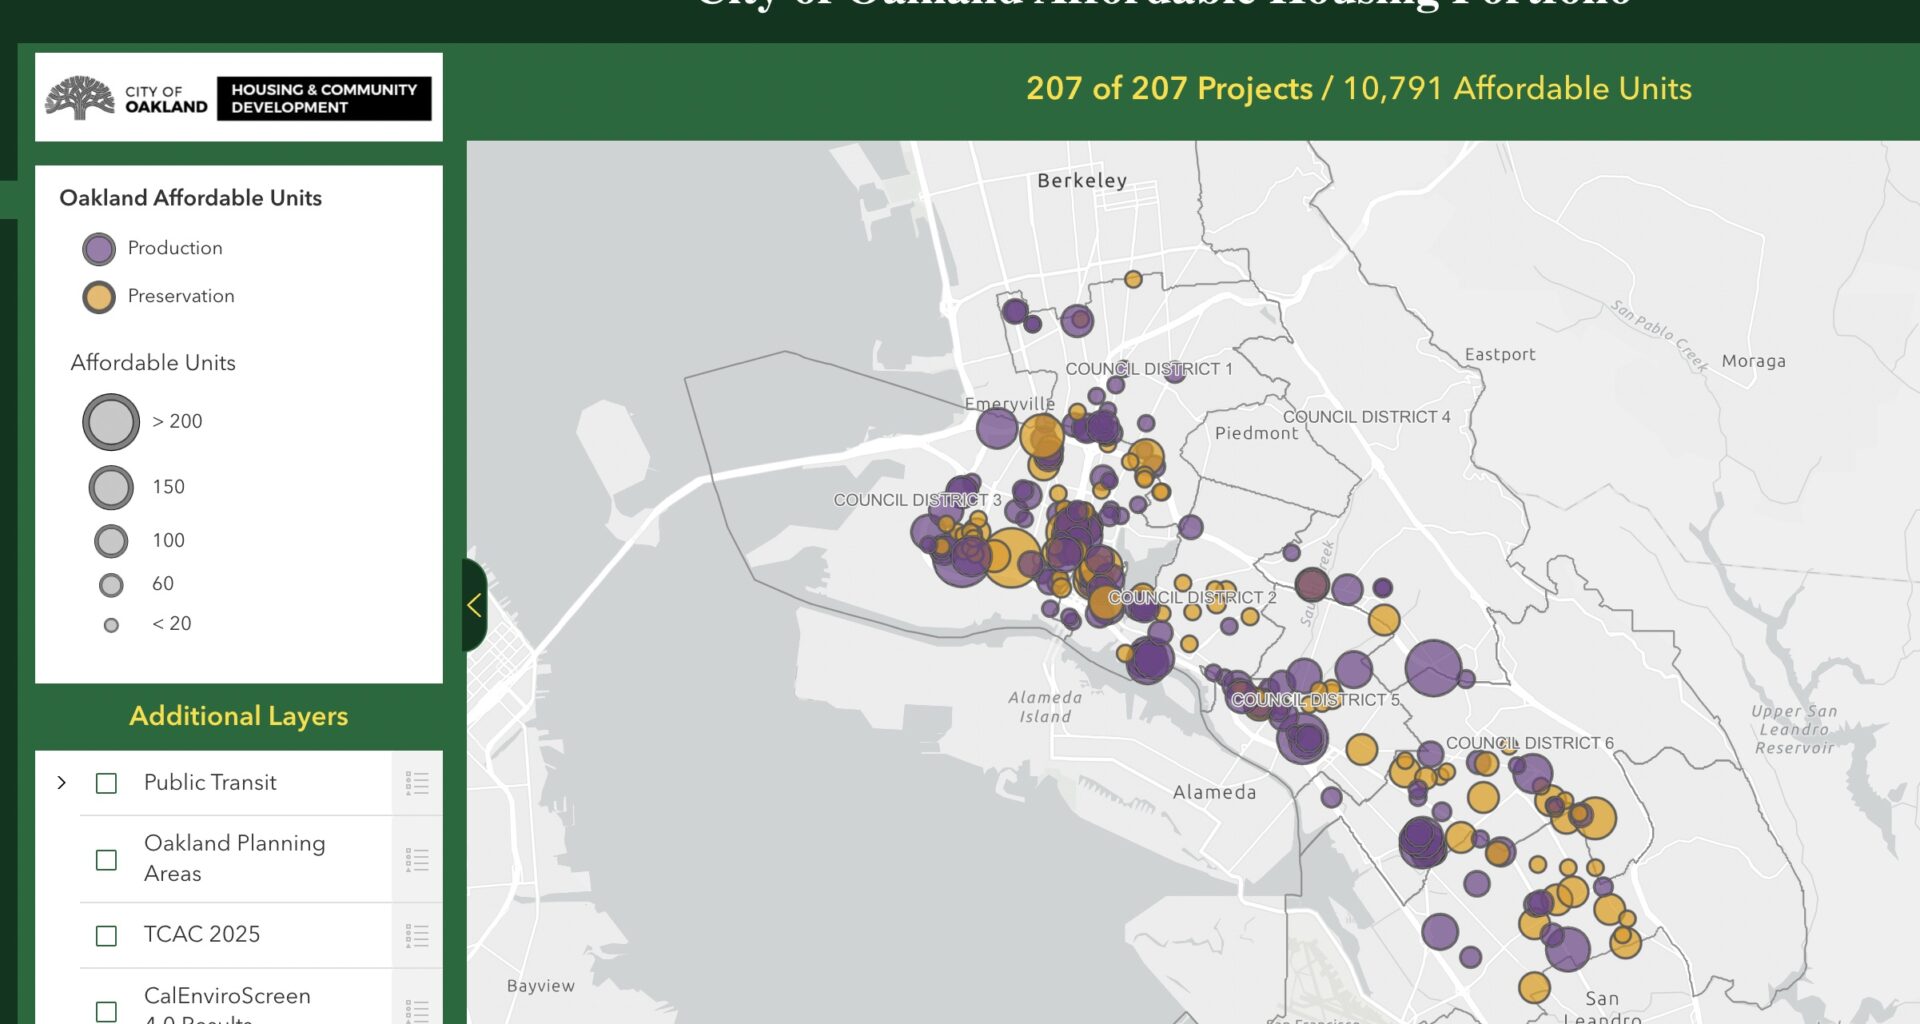Open legend icon for Public Transit layer
Viewport: 1920px width, 1024px height.
pos(417,783)
